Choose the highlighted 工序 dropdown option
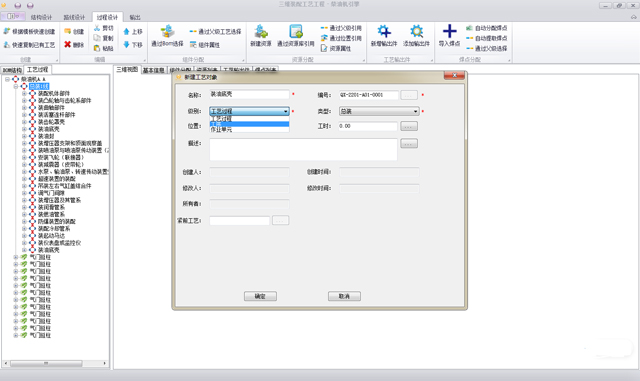This screenshot has width=640, height=381. [249, 124]
